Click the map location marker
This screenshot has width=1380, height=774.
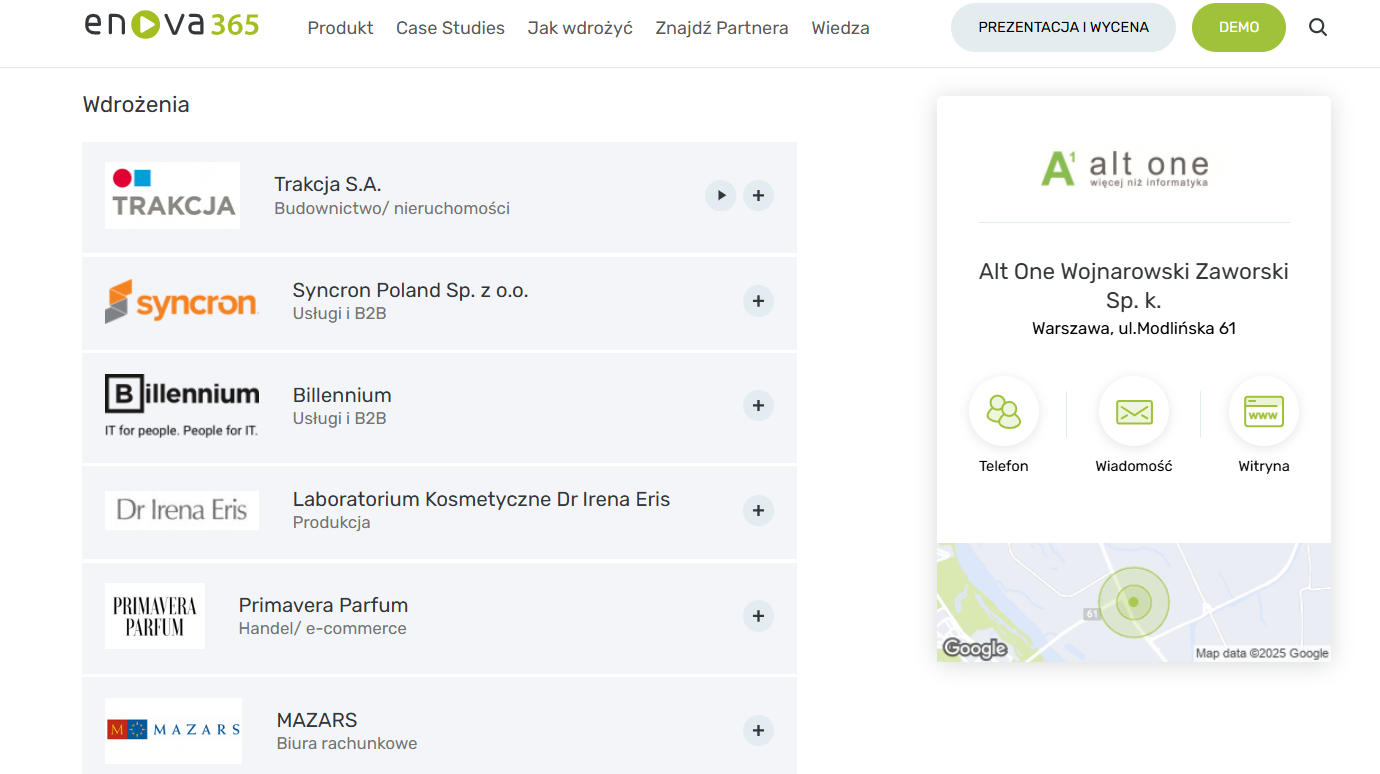point(1134,602)
